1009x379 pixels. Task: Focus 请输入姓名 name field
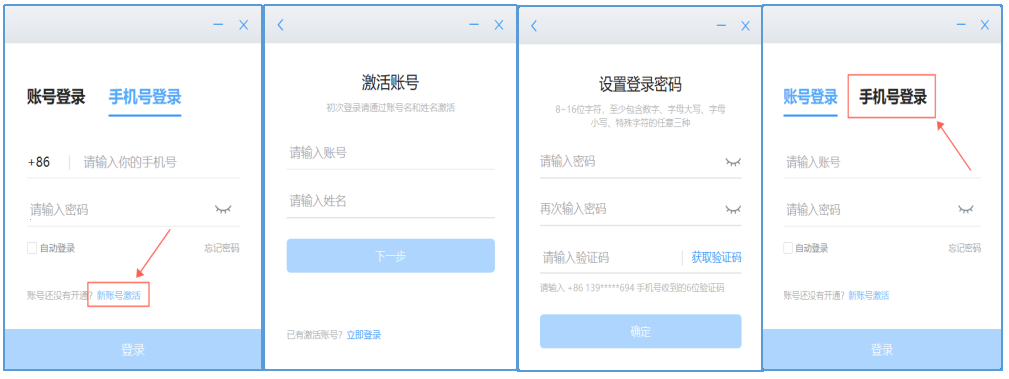pyautogui.click(x=391, y=201)
